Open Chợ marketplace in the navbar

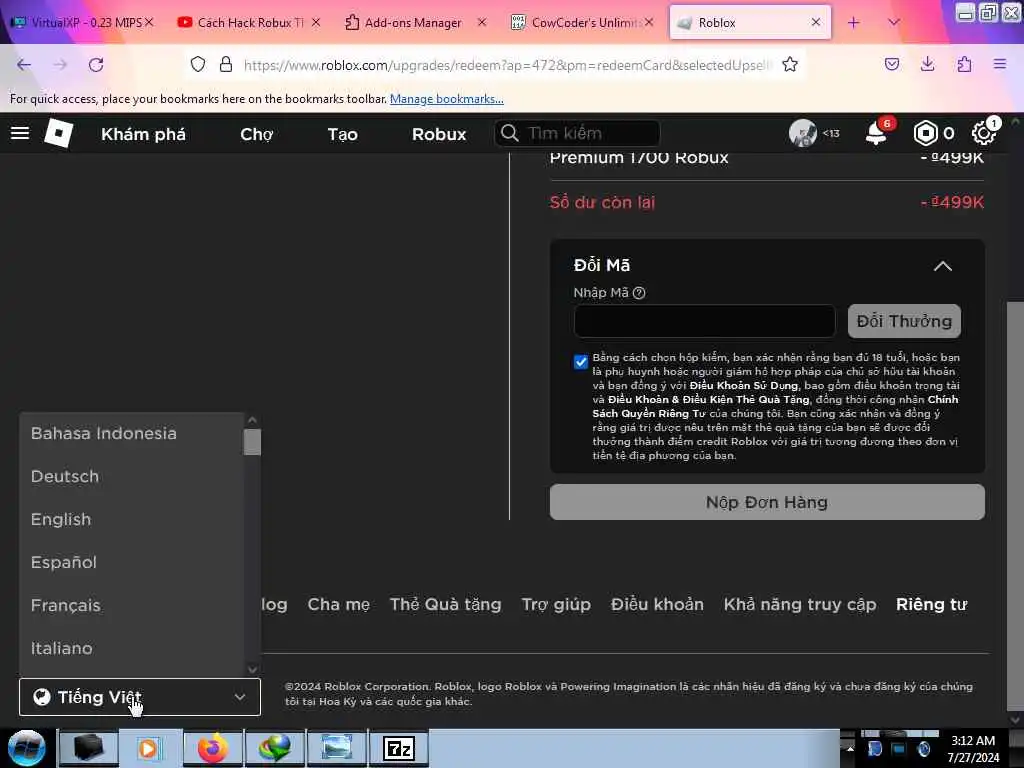tap(257, 134)
